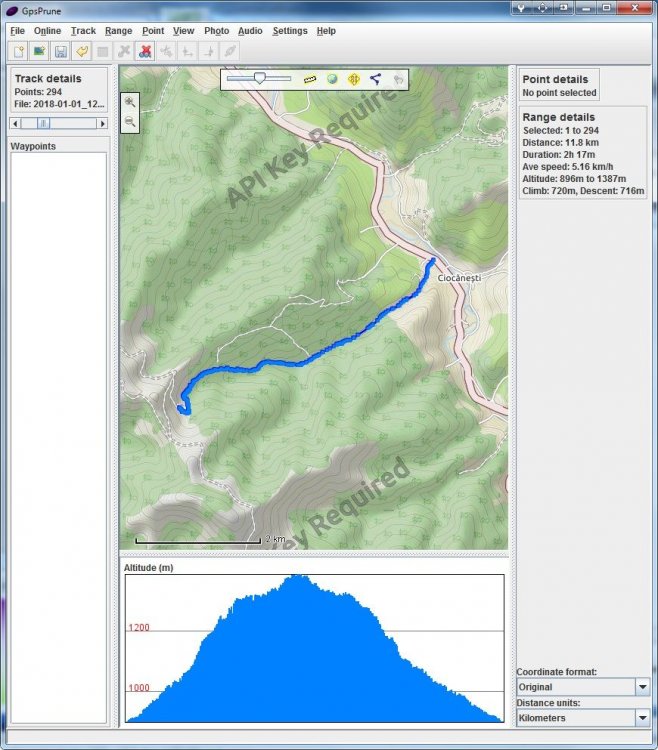This screenshot has height=750, width=658.
Task: Click the Ciocănești town label on map
Action: coord(459,278)
